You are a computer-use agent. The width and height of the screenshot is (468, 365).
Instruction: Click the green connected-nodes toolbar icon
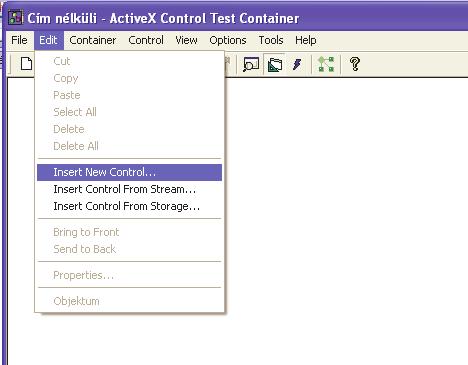coord(326,64)
